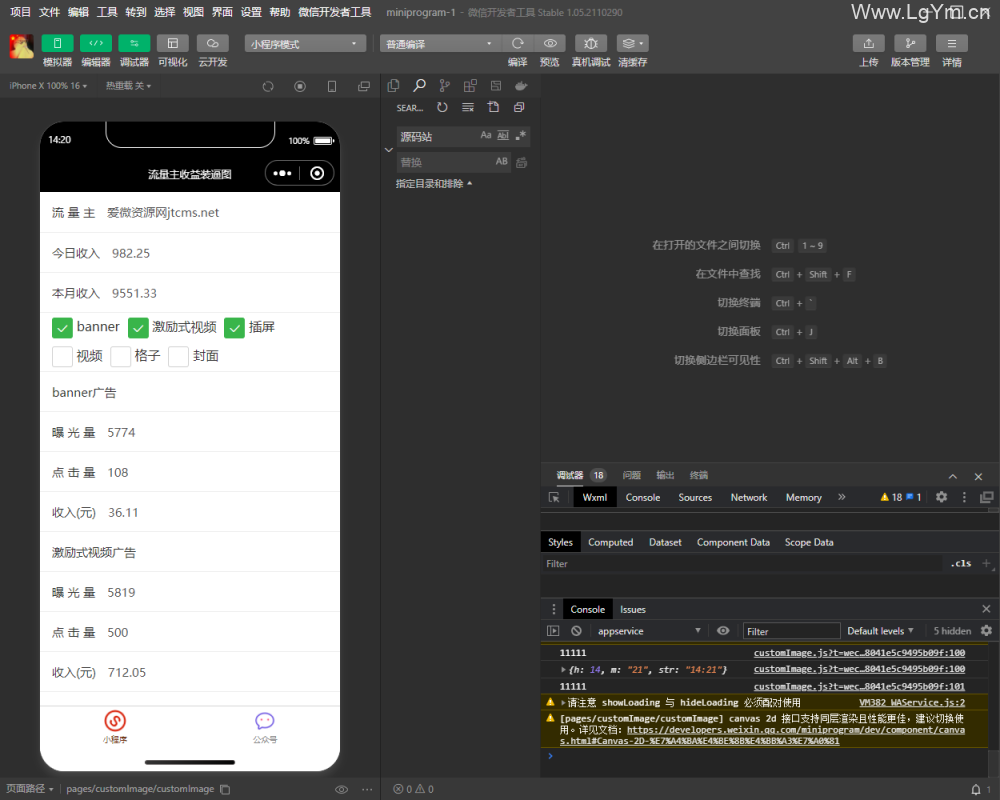The image size is (1000, 800).
Task: Open cloud development (云开发)
Action: click(x=212, y=43)
